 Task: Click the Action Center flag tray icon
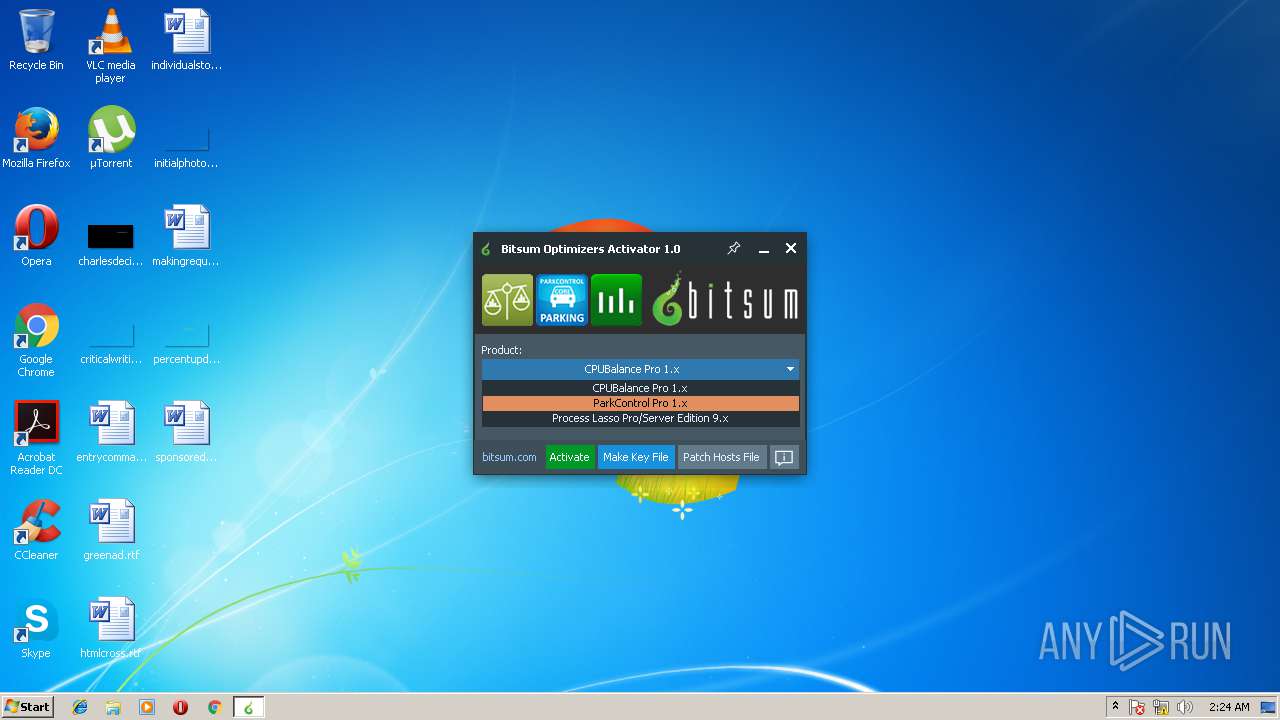[x=1138, y=707]
